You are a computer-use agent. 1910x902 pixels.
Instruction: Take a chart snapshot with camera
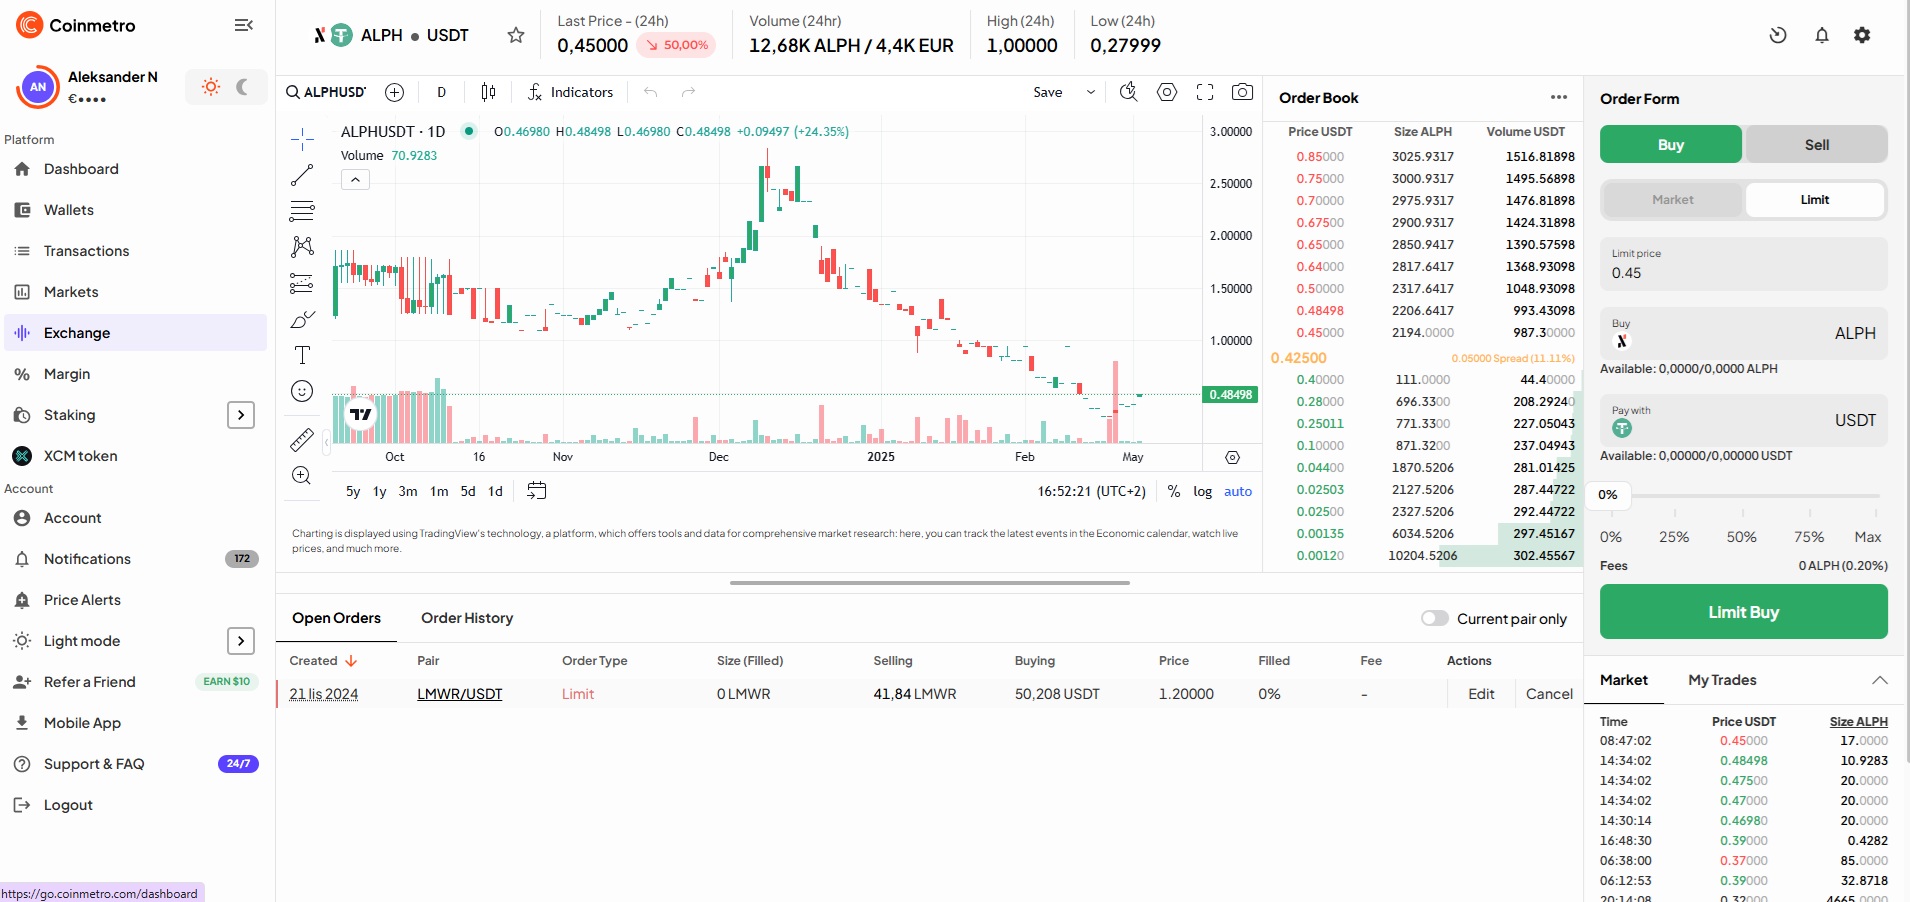(x=1242, y=92)
